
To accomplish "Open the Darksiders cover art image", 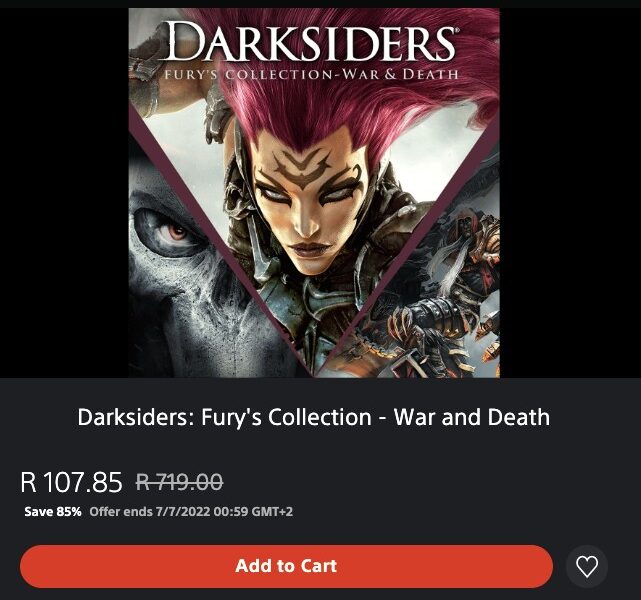I will (x=314, y=193).
